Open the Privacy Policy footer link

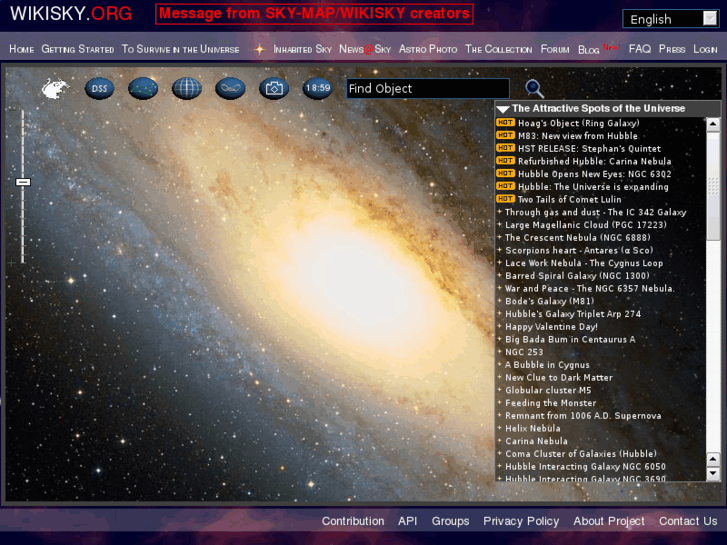[x=521, y=521]
